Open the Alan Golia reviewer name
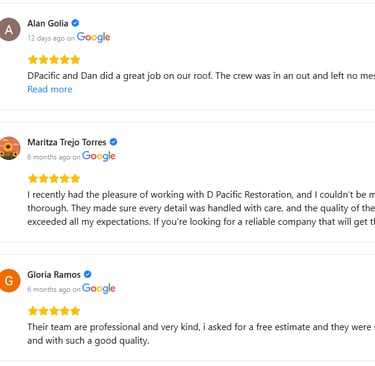This screenshot has width=375, height=366. [48, 23]
